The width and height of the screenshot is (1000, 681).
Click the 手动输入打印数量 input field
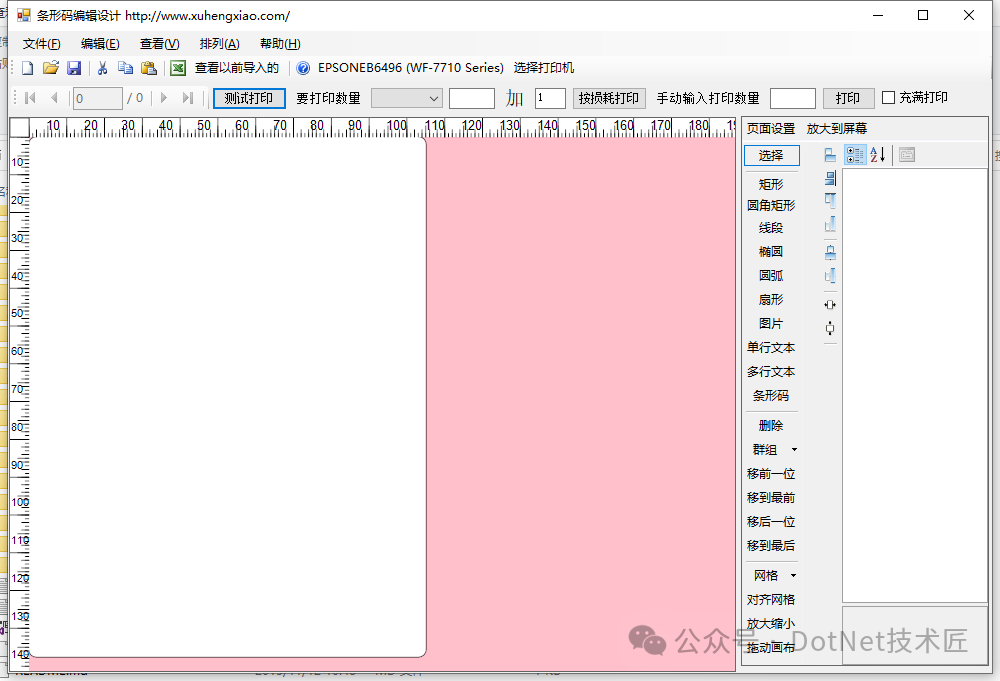(x=793, y=98)
